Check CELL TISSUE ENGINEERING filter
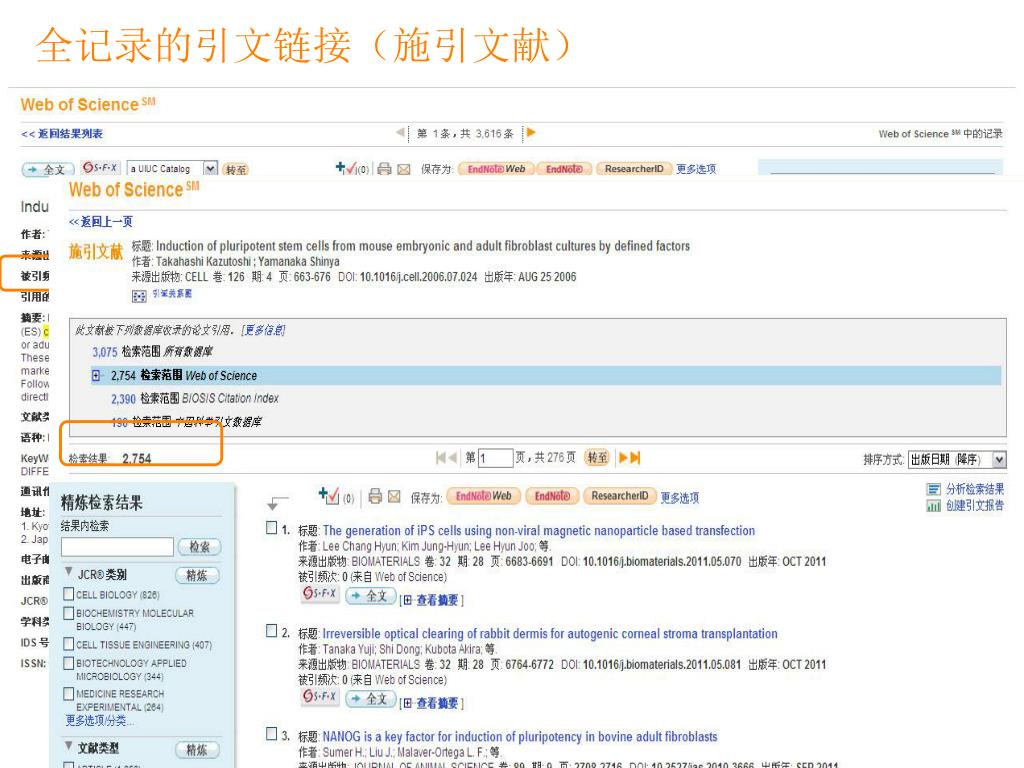Image resolution: width=1024 pixels, height=768 pixels. click(69, 644)
